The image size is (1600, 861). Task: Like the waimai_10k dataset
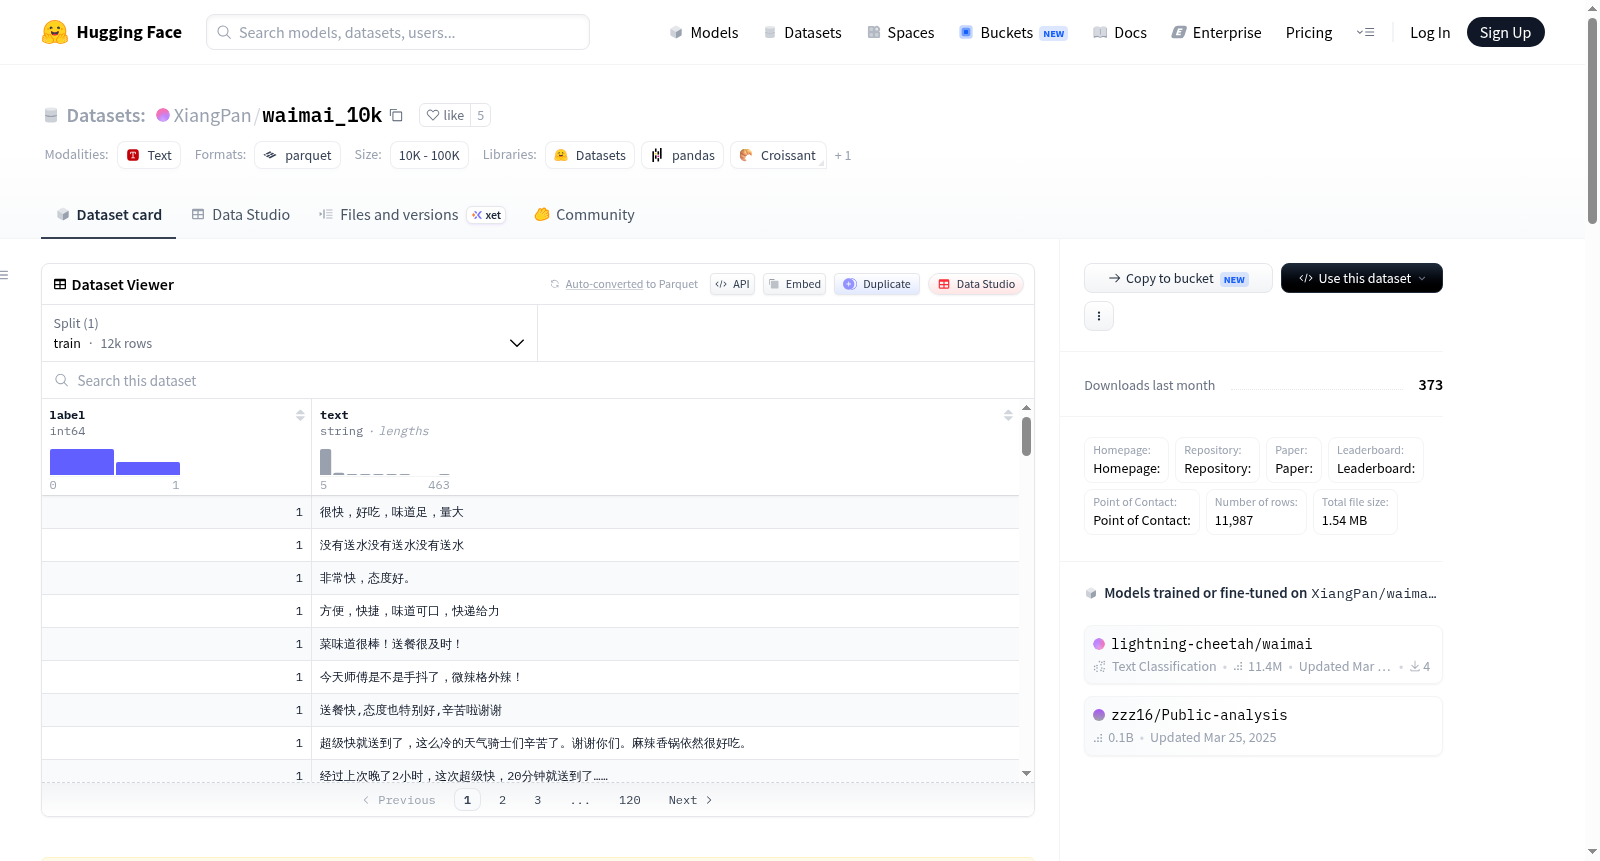tap(445, 115)
